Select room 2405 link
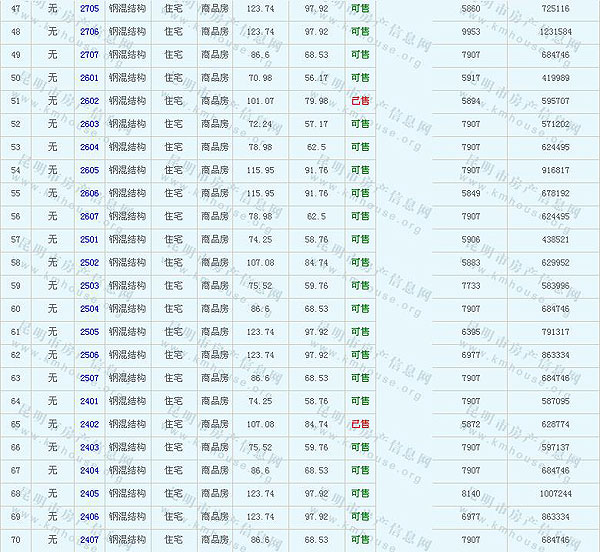This screenshot has width=600, height=552. (x=89, y=493)
